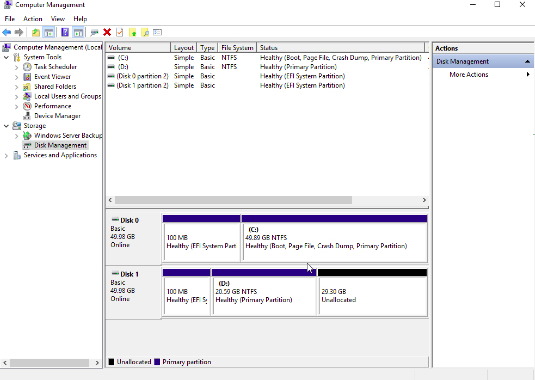The width and height of the screenshot is (535, 380).
Task: Click the black Unallocated legend swatch
Action: point(111,362)
